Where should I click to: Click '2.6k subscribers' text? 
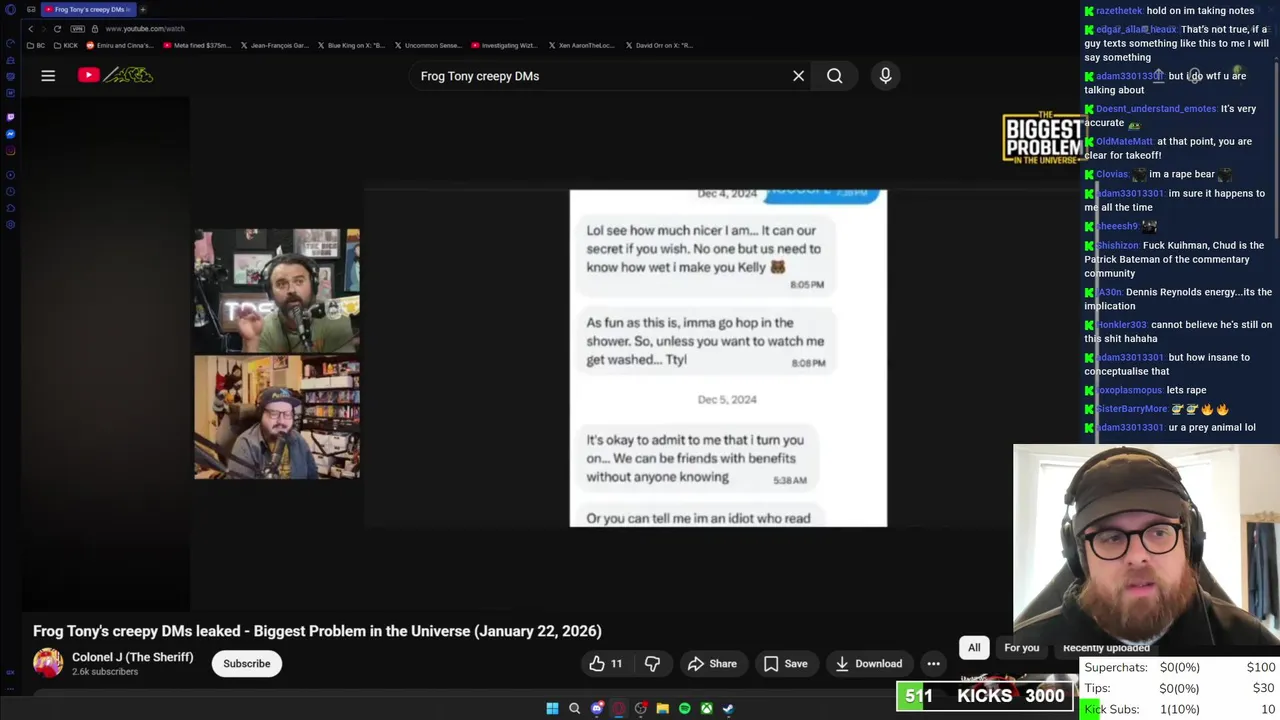(105, 672)
